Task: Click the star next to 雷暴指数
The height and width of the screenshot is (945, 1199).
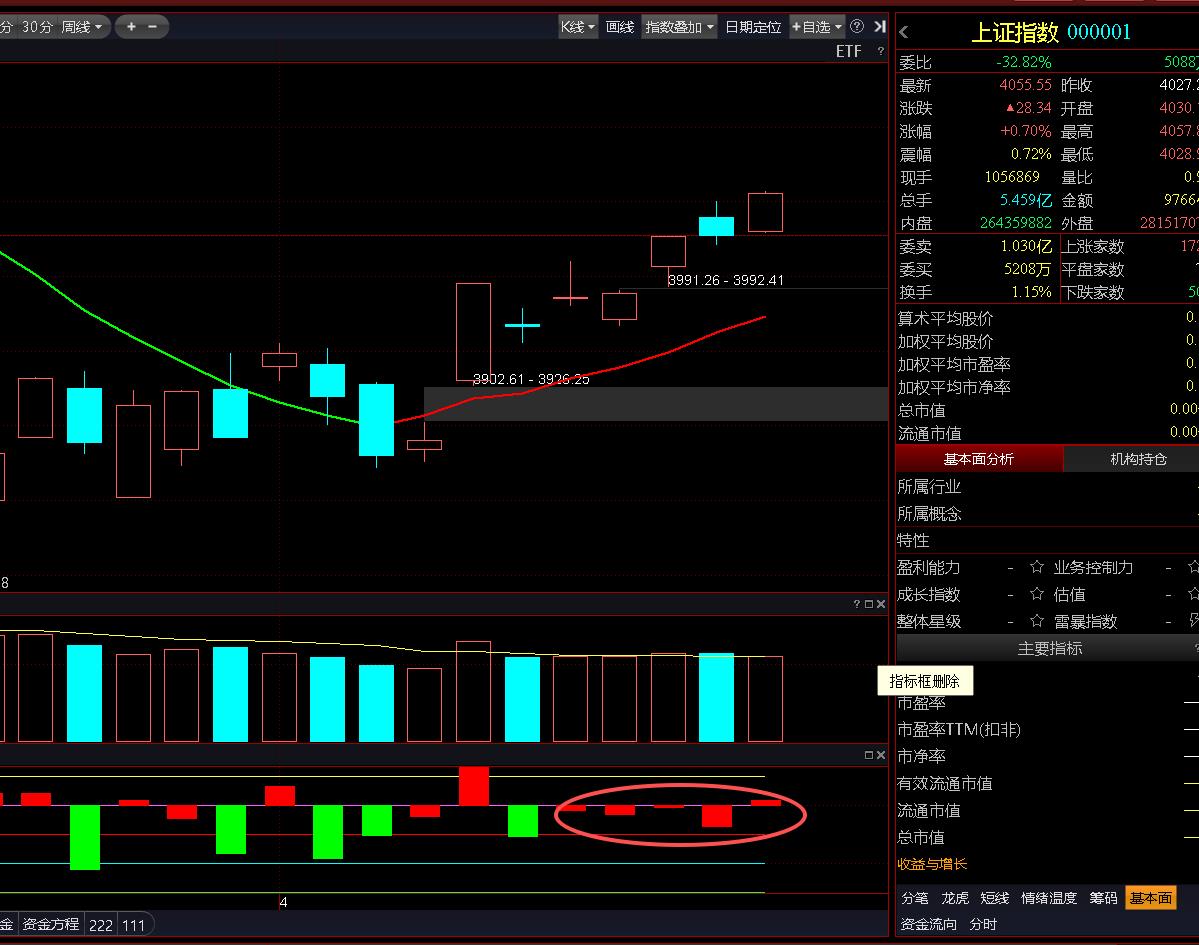Action: (x=1037, y=621)
